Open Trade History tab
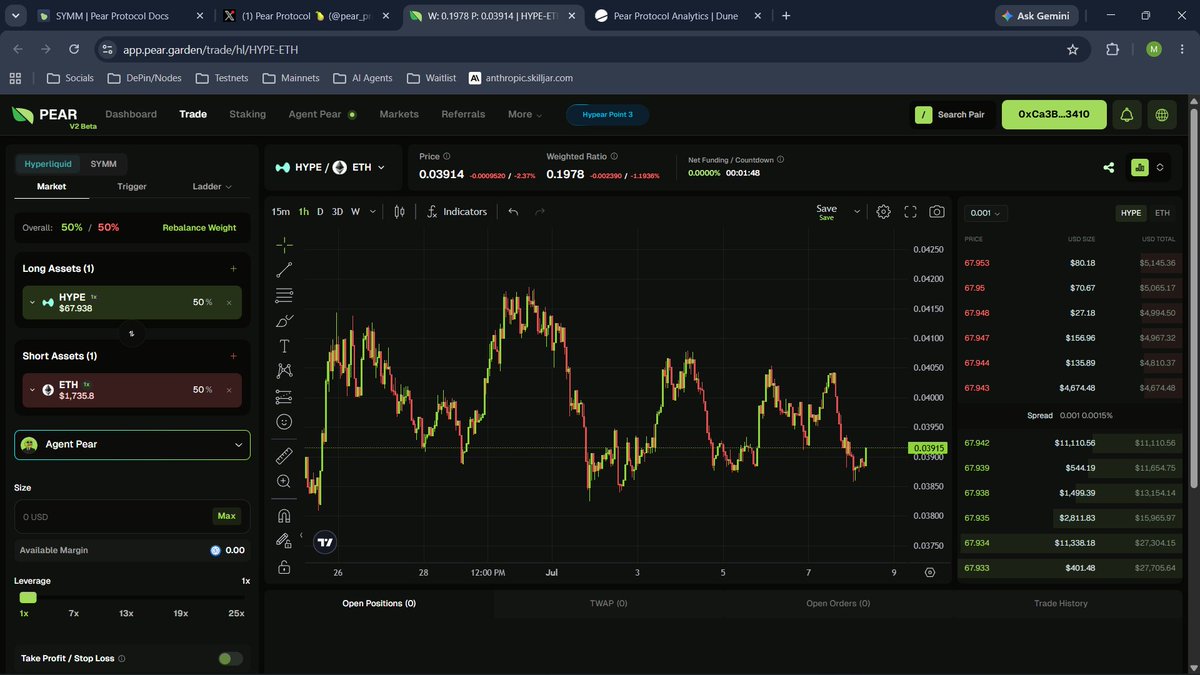This screenshot has height=675, width=1200. (1060, 604)
